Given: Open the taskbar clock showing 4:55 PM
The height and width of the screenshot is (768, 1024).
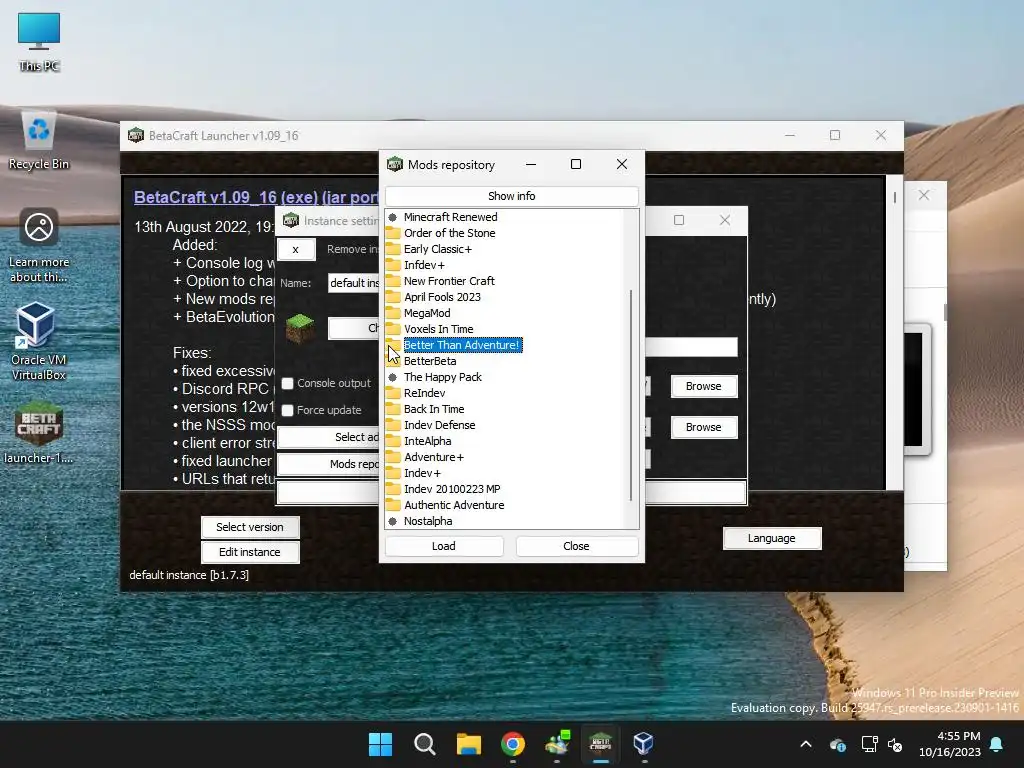Looking at the screenshot, I should tap(950, 744).
